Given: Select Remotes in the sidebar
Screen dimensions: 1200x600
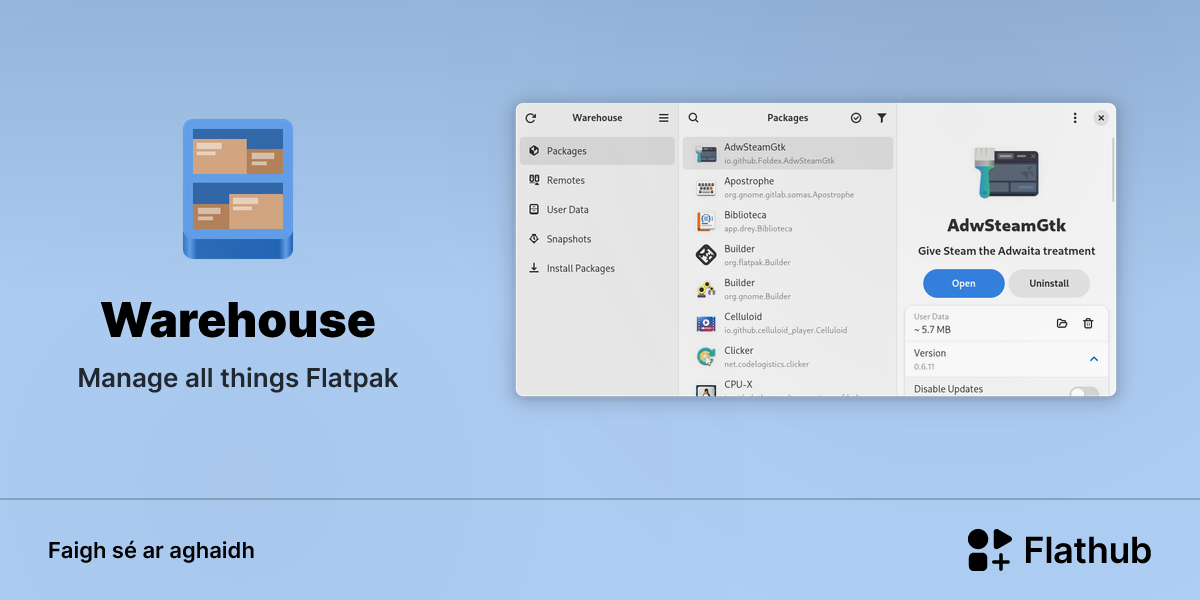Looking at the screenshot, I should pyautogui.click(x=597, y=180).
